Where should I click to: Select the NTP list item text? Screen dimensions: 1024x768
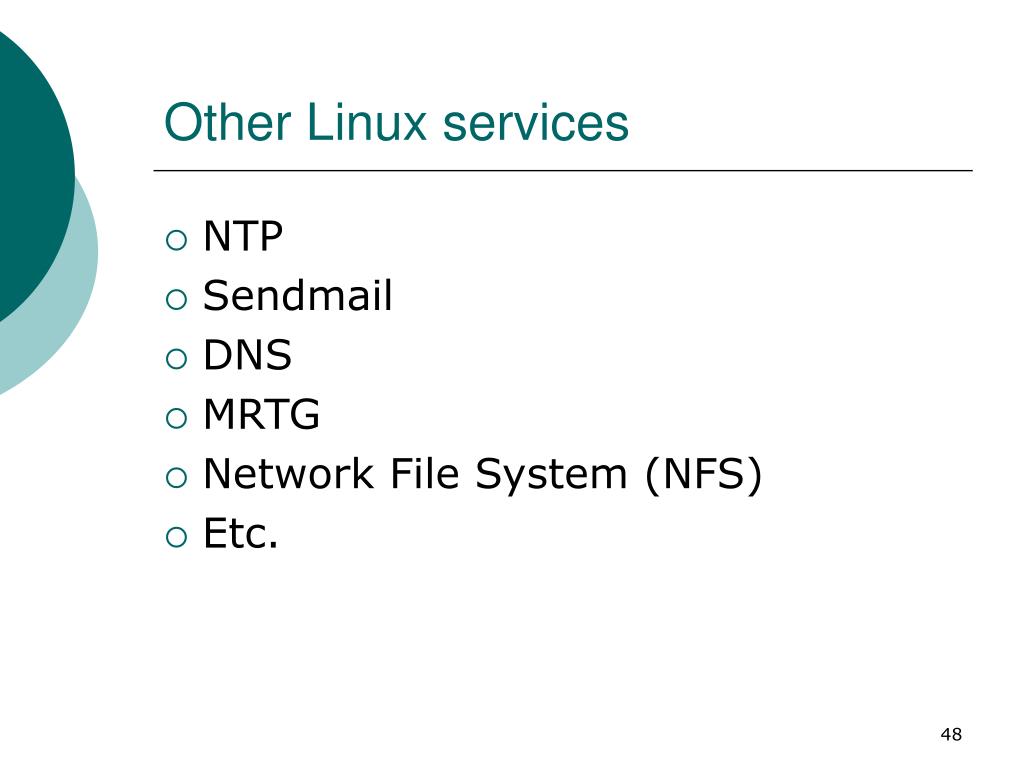pos(243,236)
